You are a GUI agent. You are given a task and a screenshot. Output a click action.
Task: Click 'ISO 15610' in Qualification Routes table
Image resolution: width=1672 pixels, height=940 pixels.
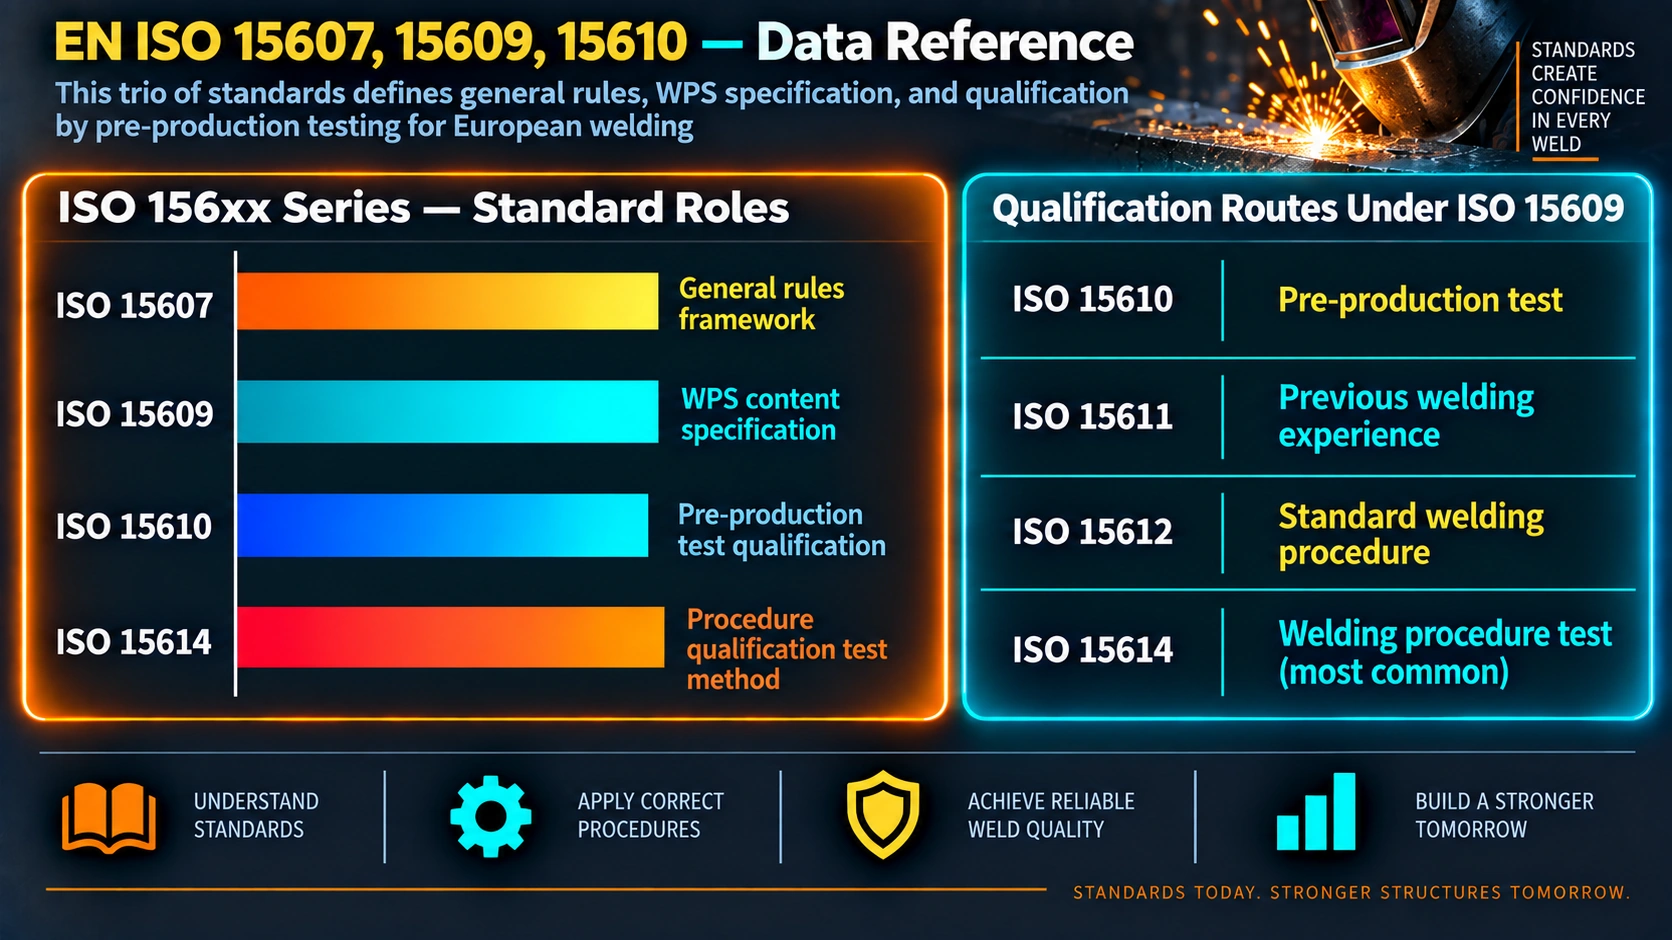point(1092,299)
